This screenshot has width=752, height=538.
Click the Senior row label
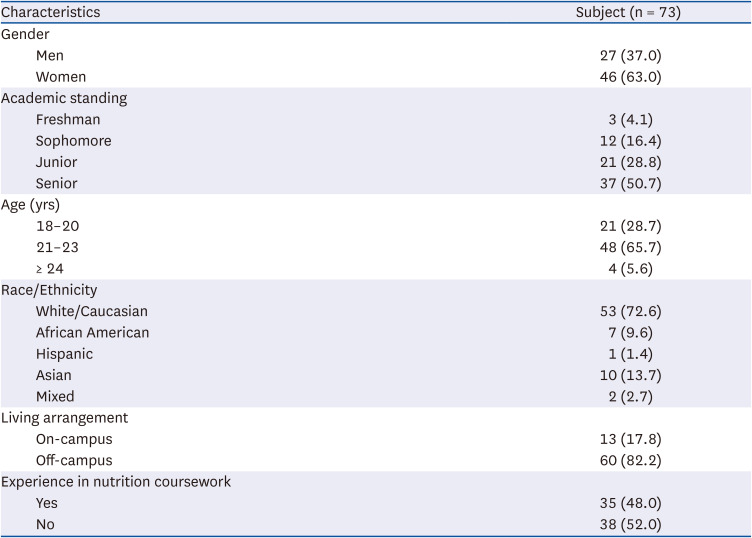[56, 183]
